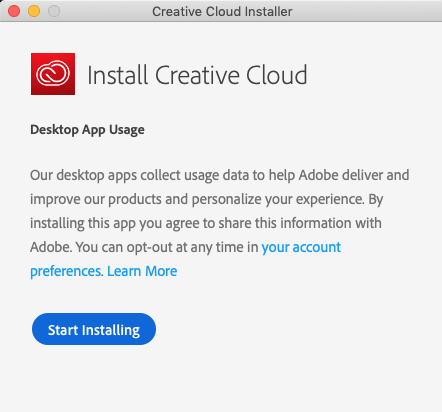Follow the "your account" link text
Viewport: 442px width, 412px height.
click(301, 247)
